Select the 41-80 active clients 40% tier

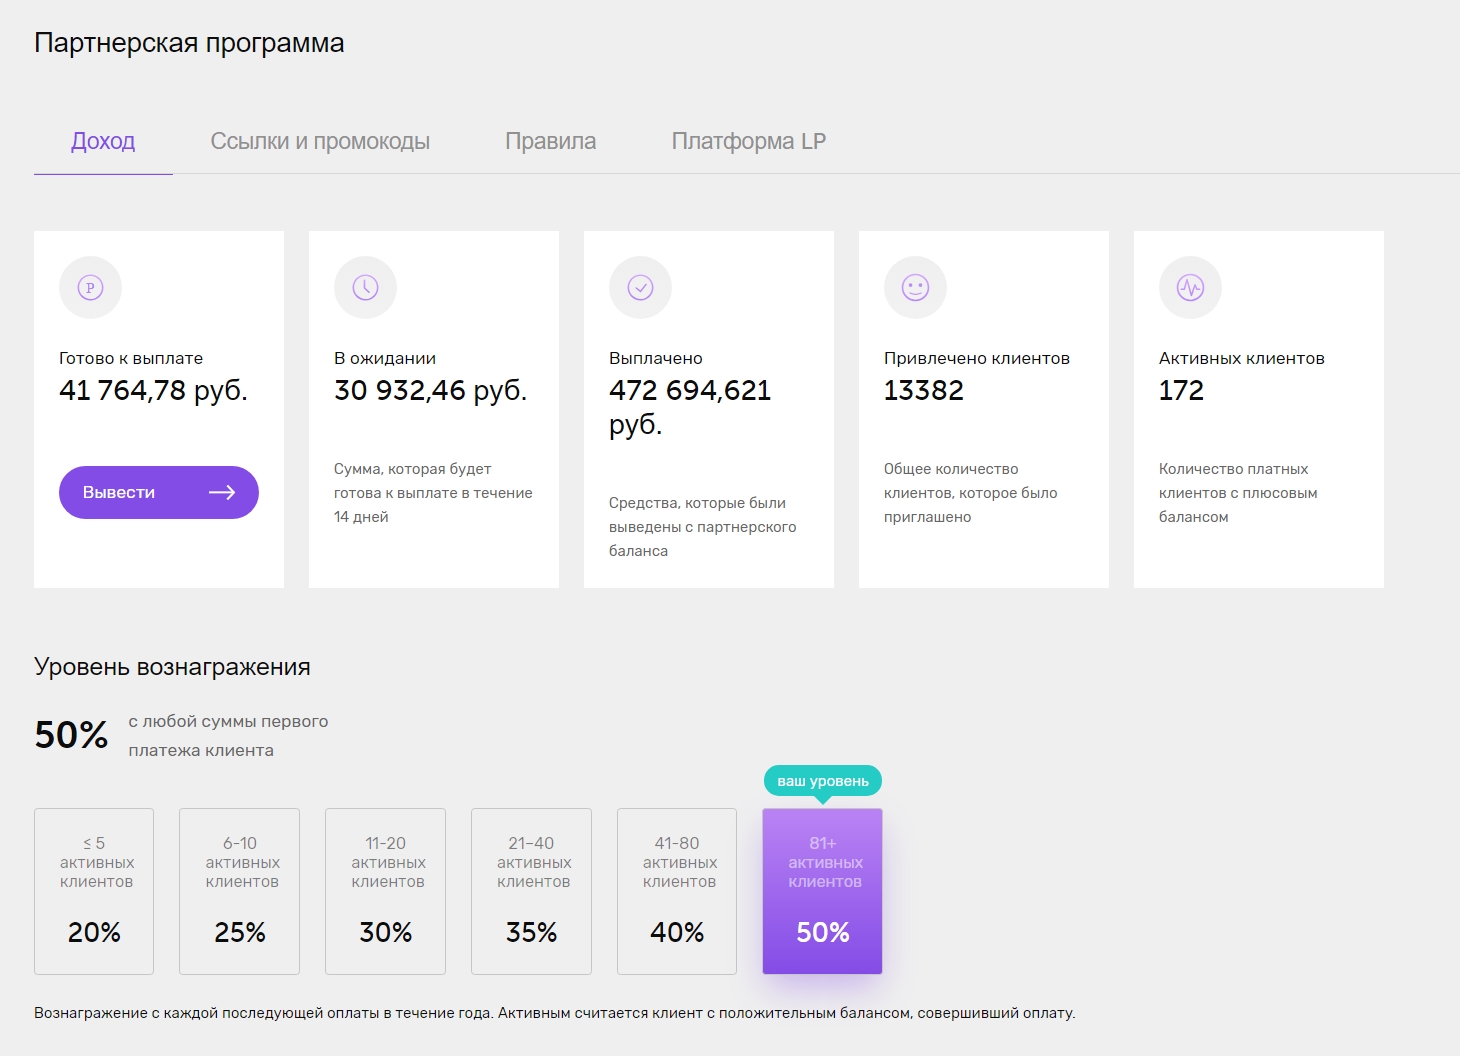(x=677, y=891)
